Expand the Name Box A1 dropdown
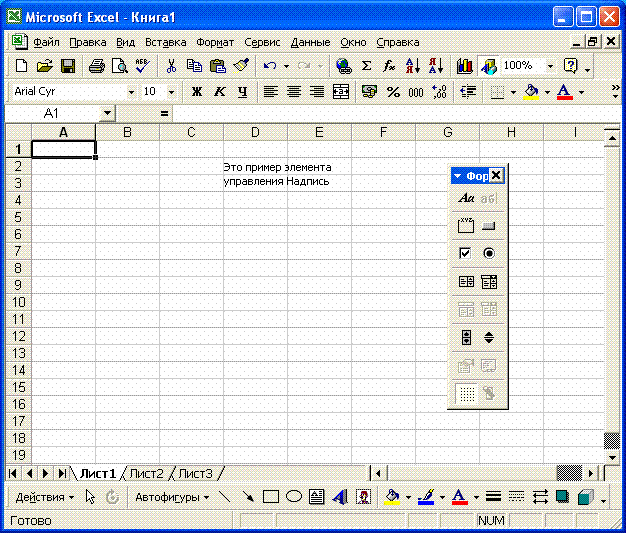The image size is (626, 533). [x=107, y=113]
